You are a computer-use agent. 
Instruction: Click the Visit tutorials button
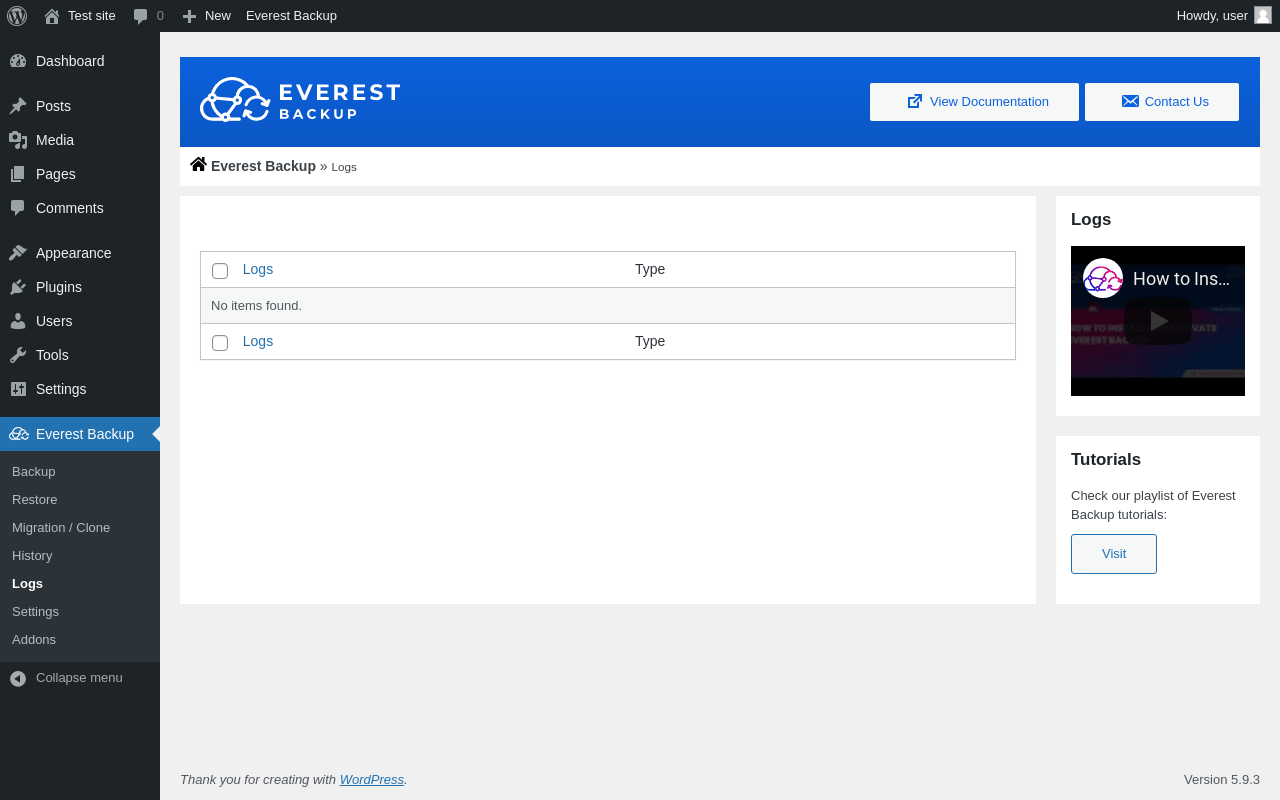tap(1114, 554)
